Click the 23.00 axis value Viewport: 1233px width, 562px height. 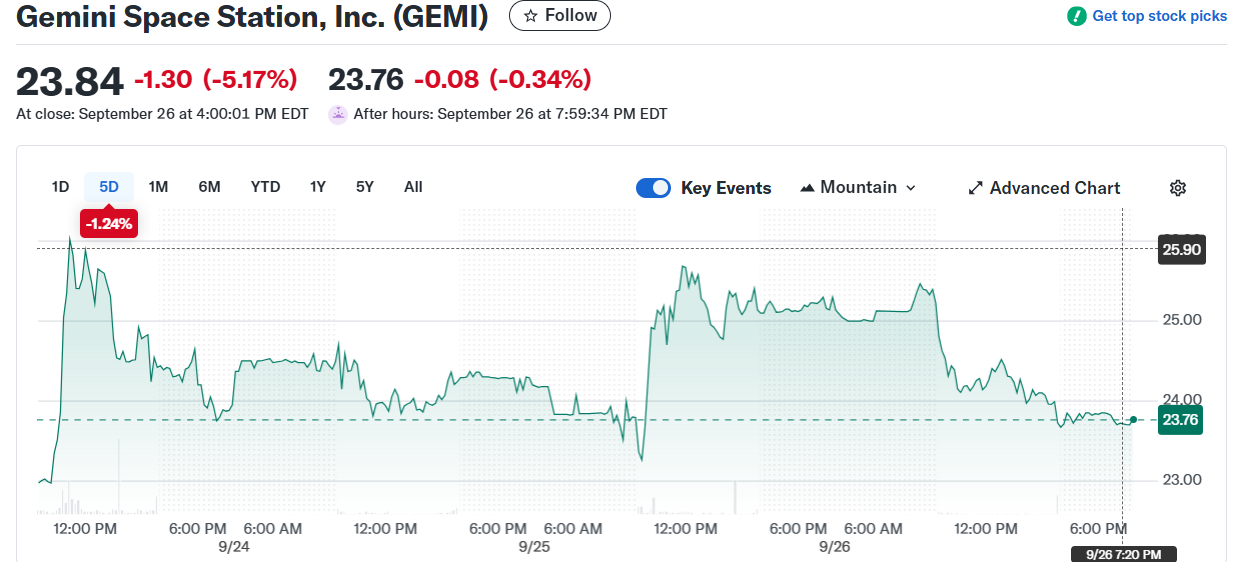1181,480
